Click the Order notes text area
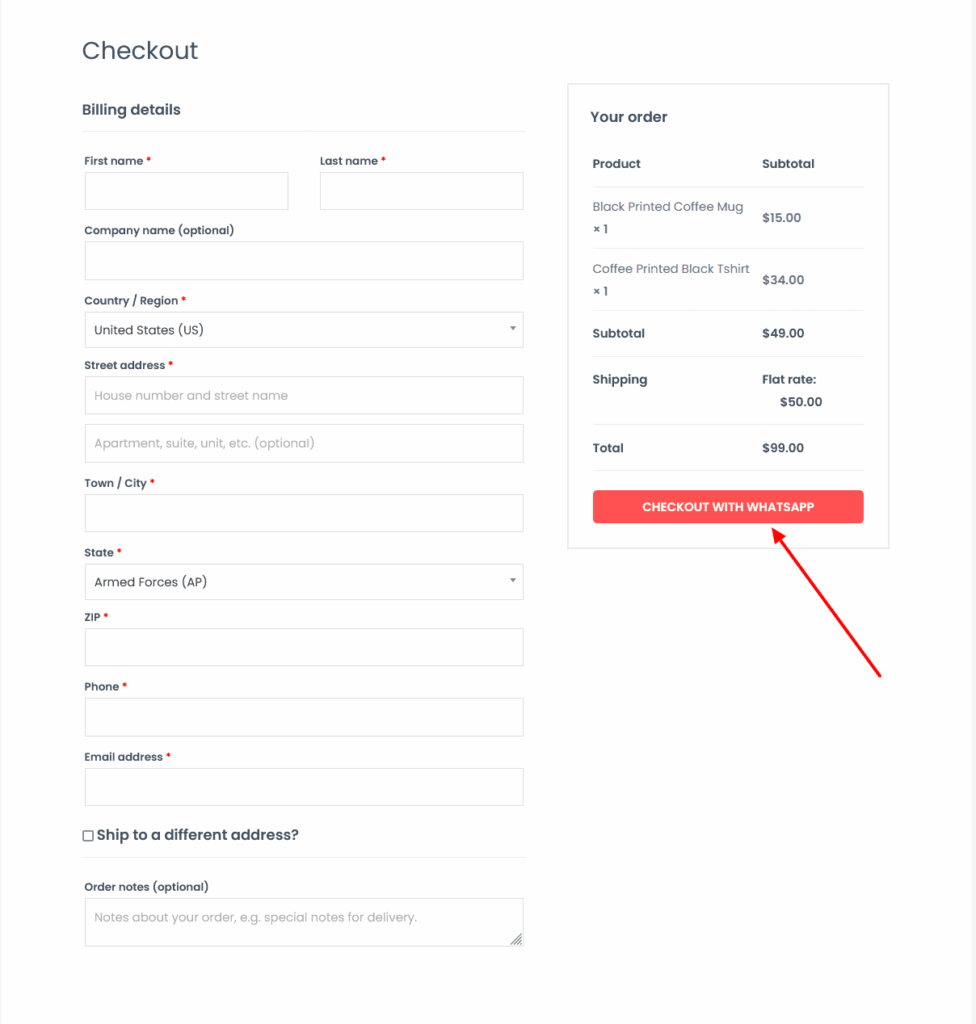 click(x=304, y=922)
